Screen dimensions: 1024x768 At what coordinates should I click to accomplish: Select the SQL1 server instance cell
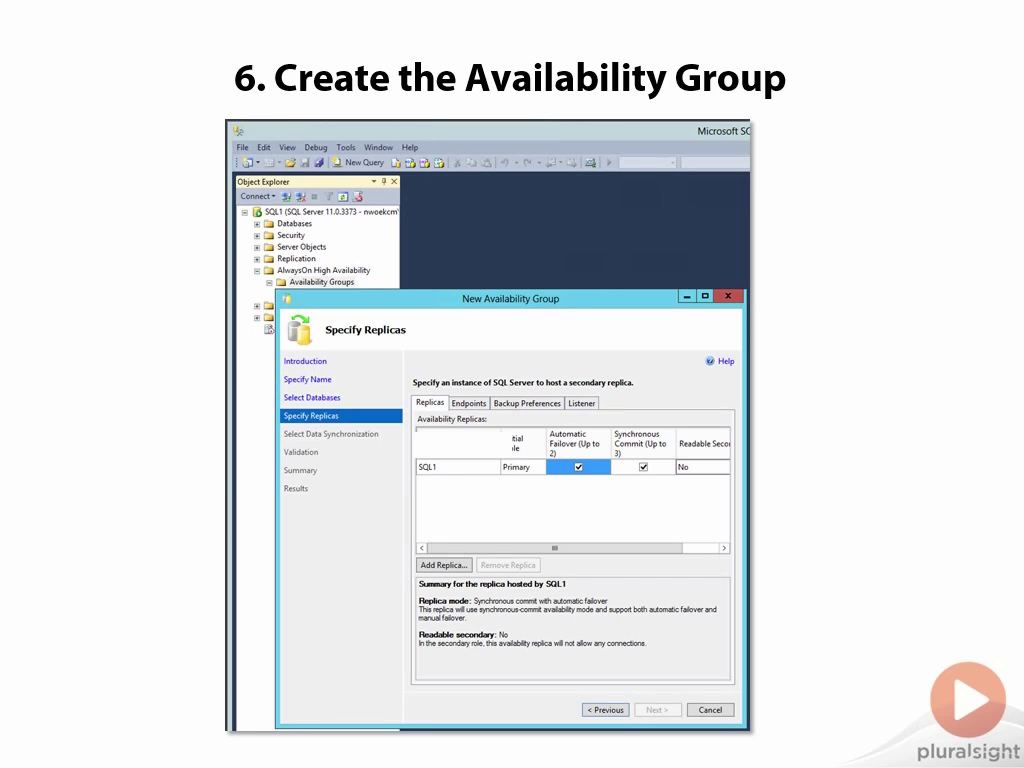click(458, 467)
